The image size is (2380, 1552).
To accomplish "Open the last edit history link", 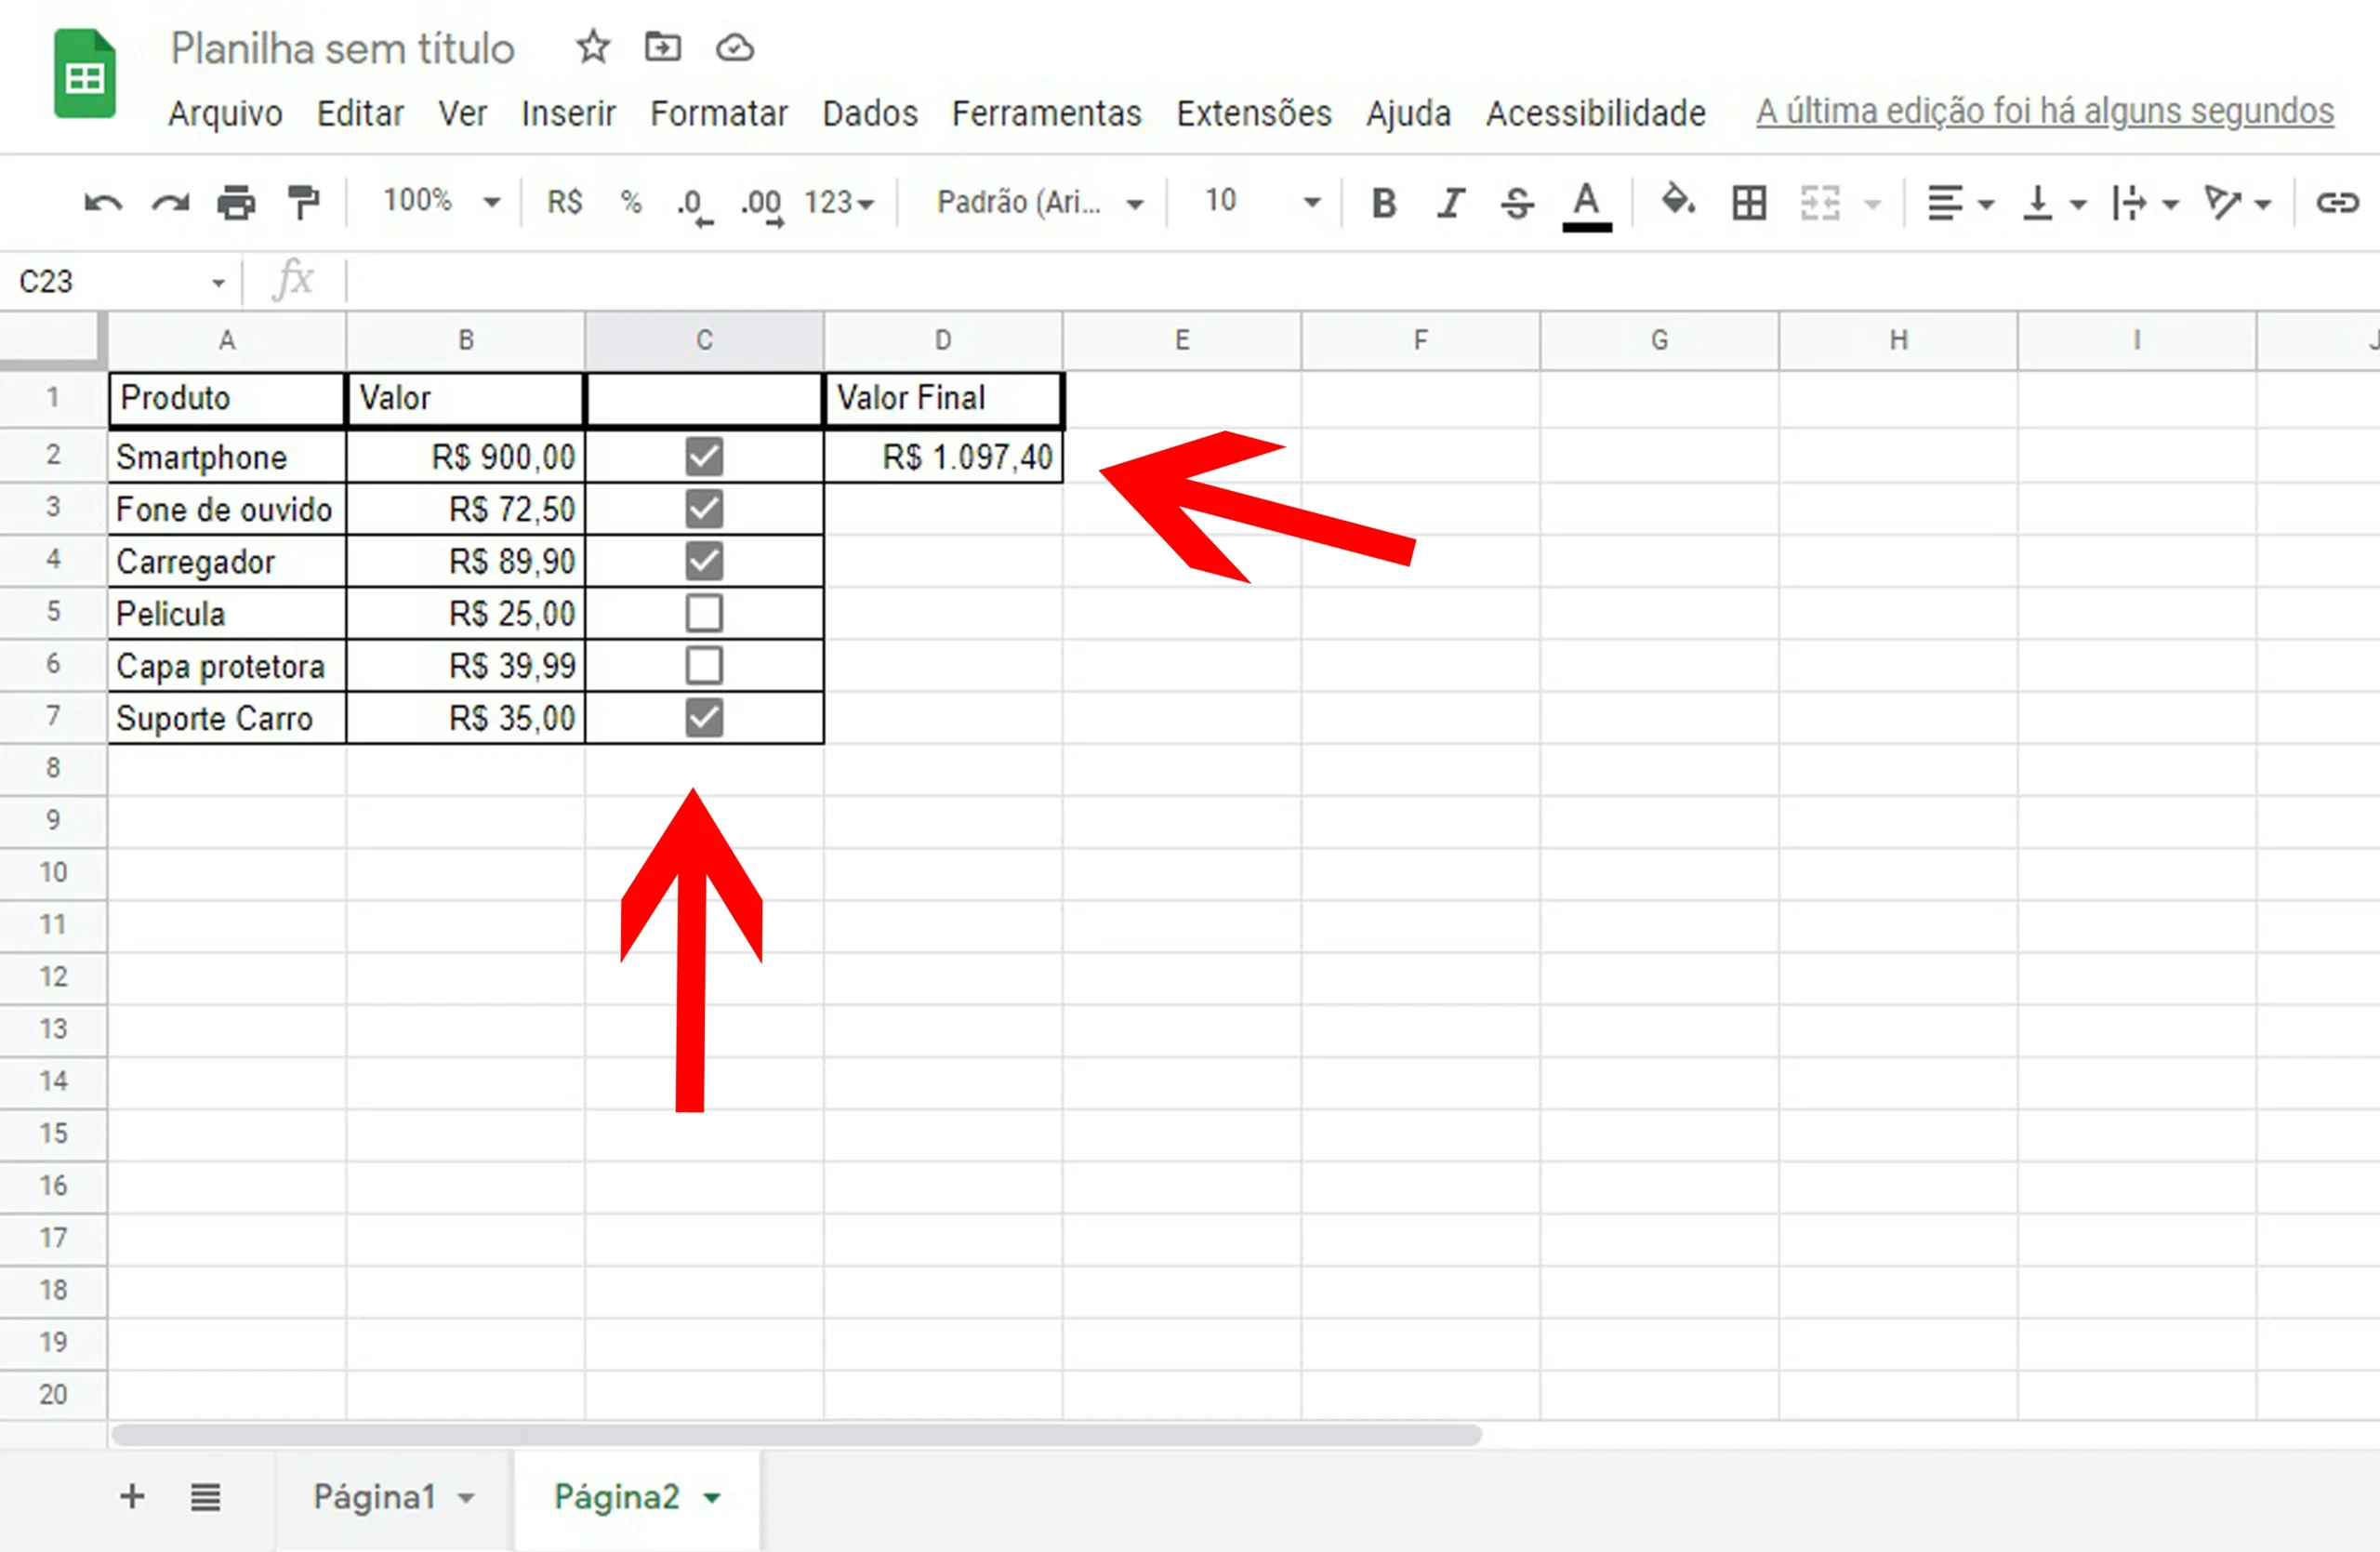I will [2045, 111].
